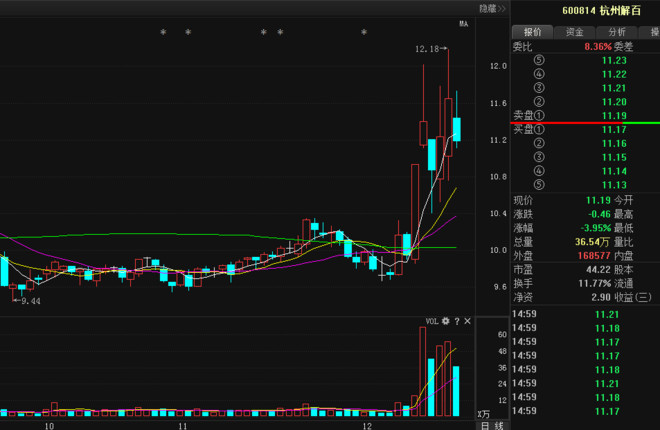The width and height of the screenshot is (660, 430).
Task: Click the 12.0 price axis label
Action: pos(498,66)
